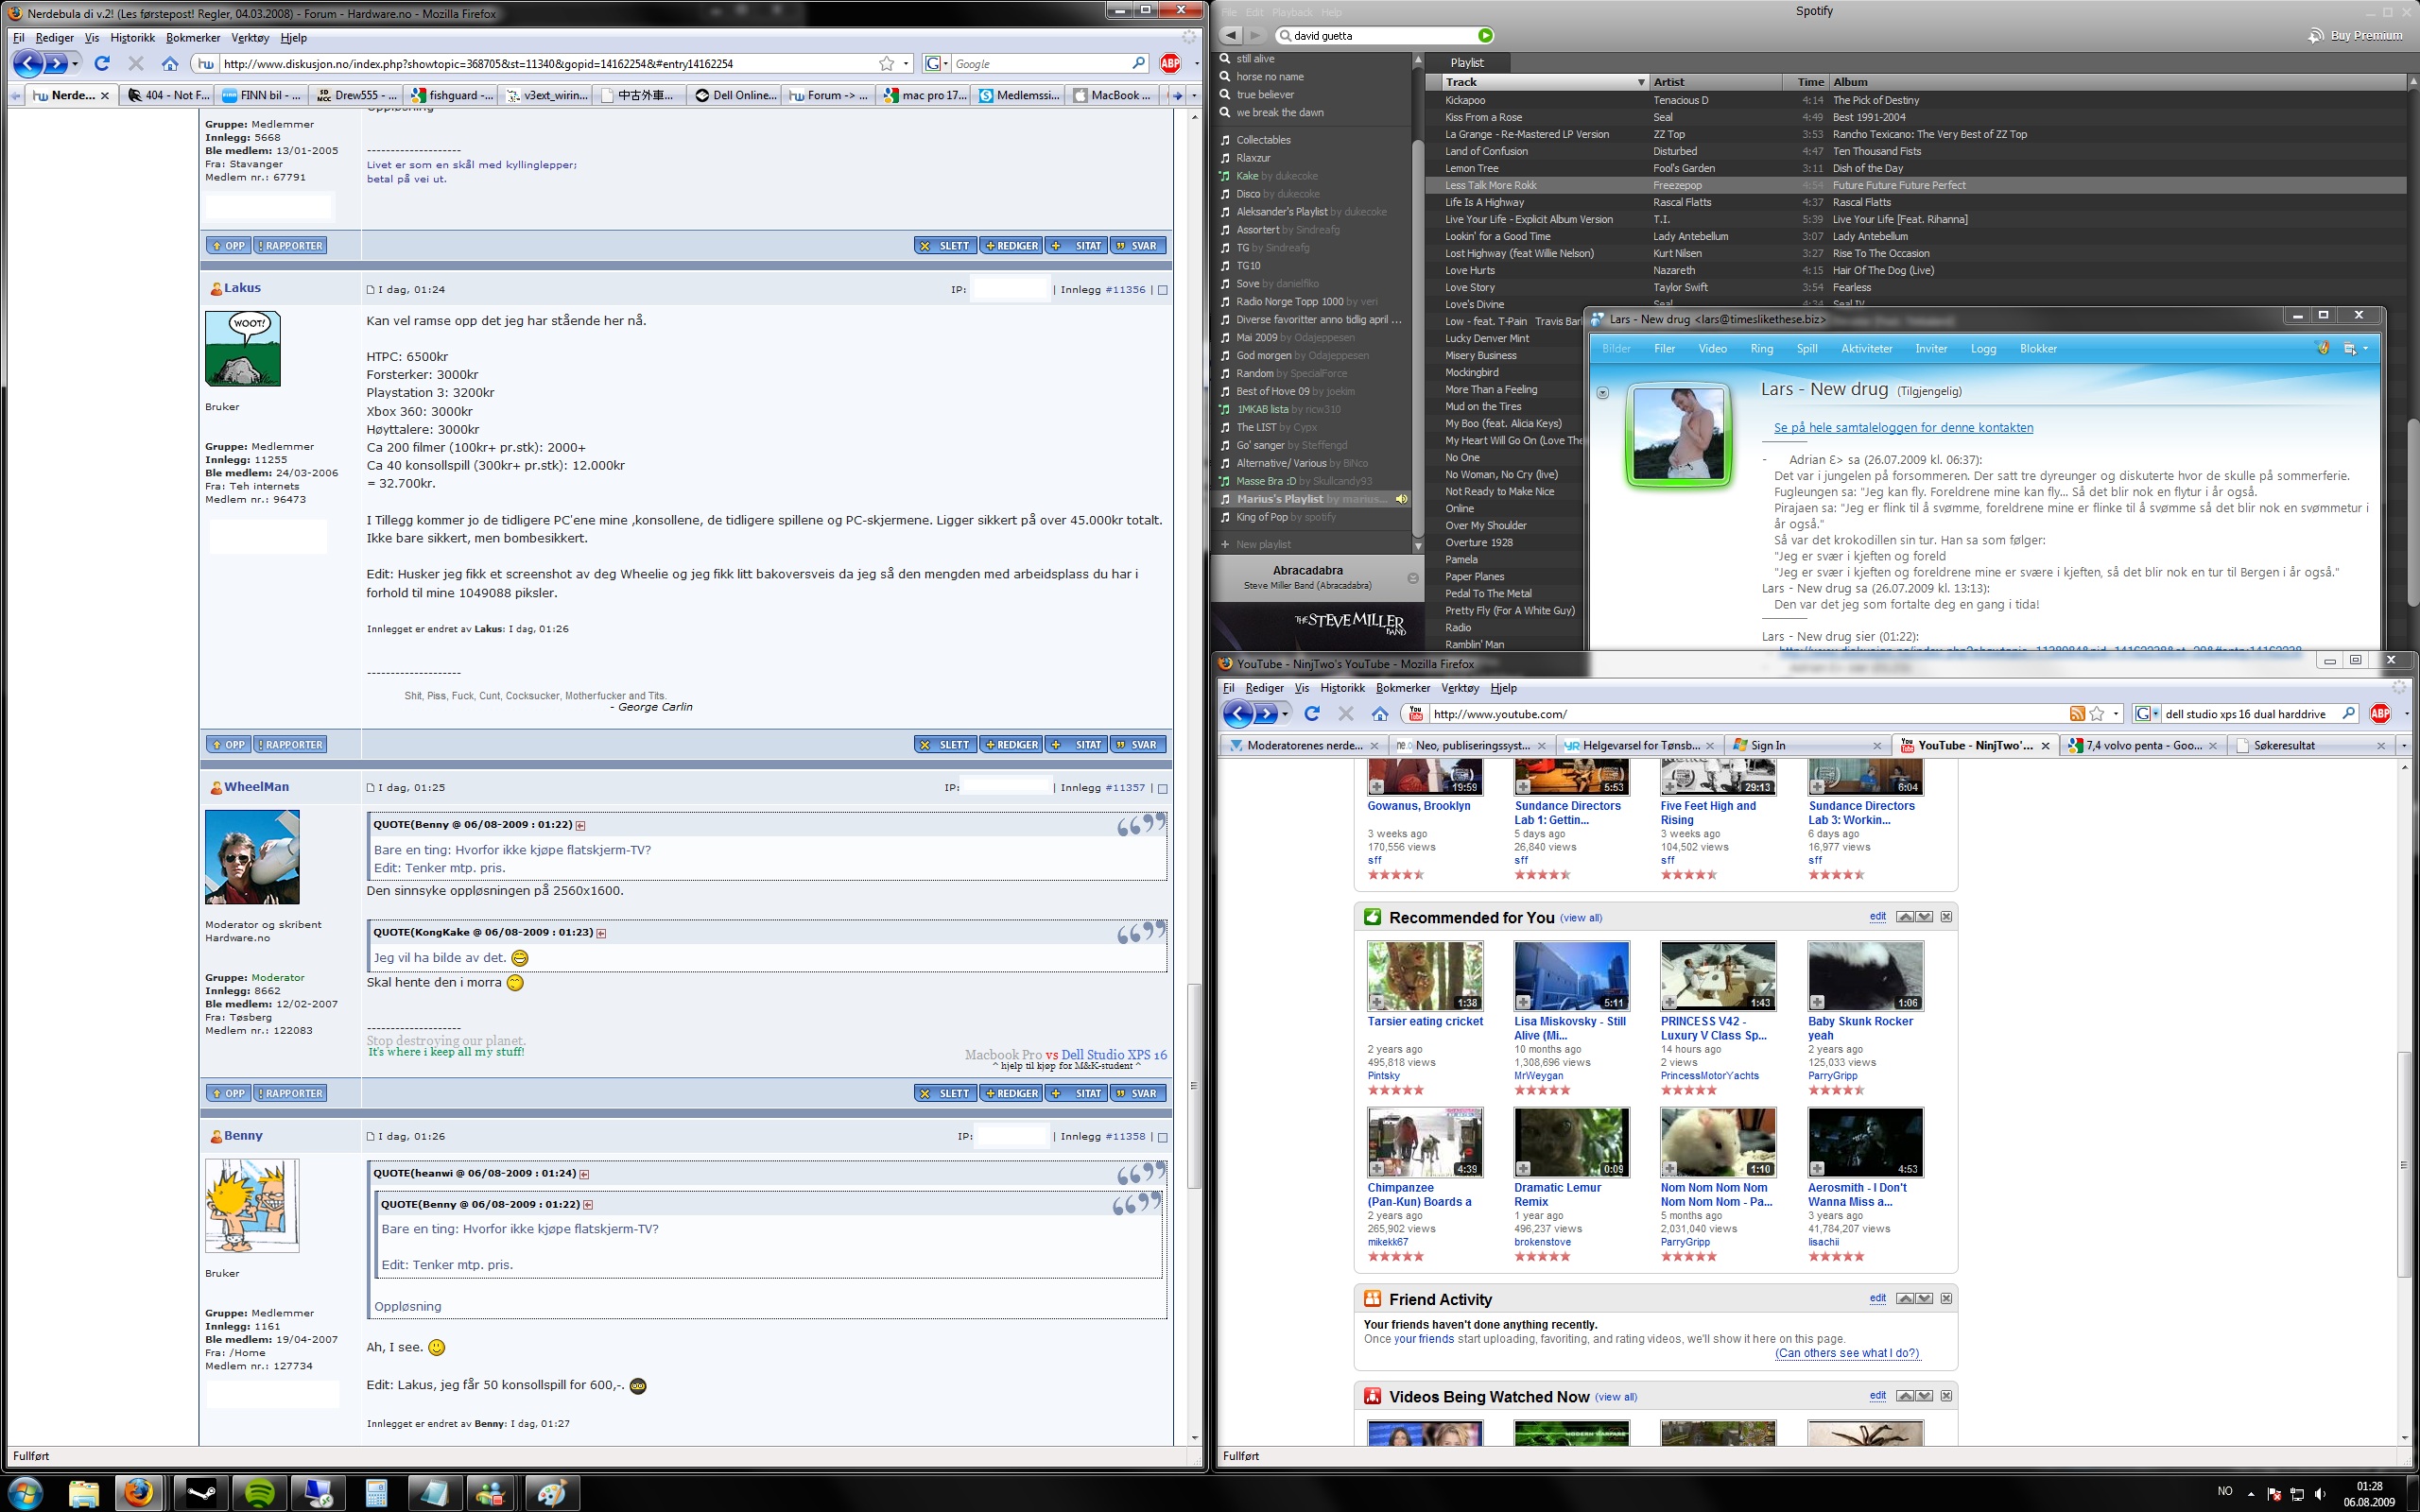Open the Historikk menu in the YouTube window
This screenshot has width=2420, height=1512.
tap(1342, 688)
